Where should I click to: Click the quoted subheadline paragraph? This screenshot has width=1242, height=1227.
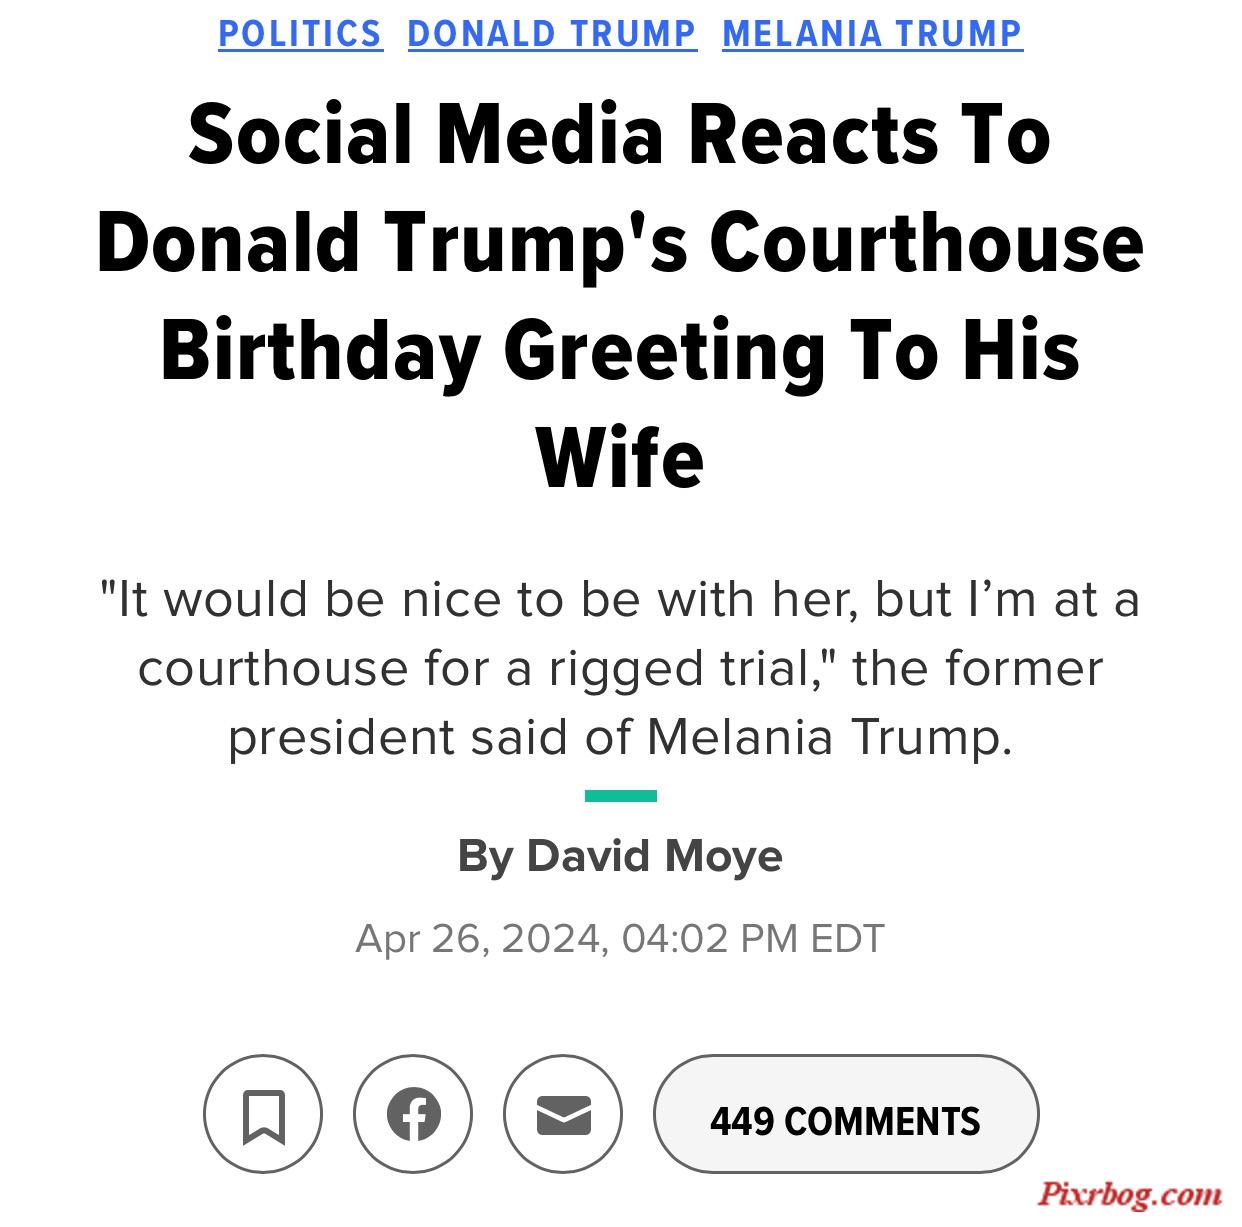[620, 668]
